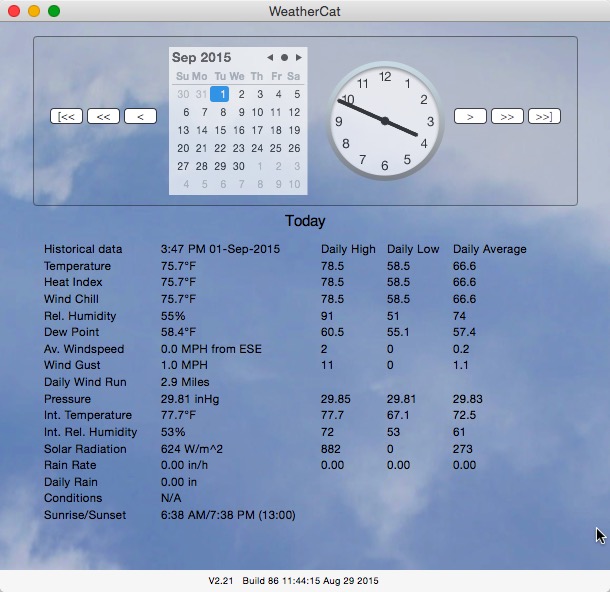This screenshot has width=610, height=592.
Task: Click the pressure daily high 29.85
Action: [x=335, y=399]
